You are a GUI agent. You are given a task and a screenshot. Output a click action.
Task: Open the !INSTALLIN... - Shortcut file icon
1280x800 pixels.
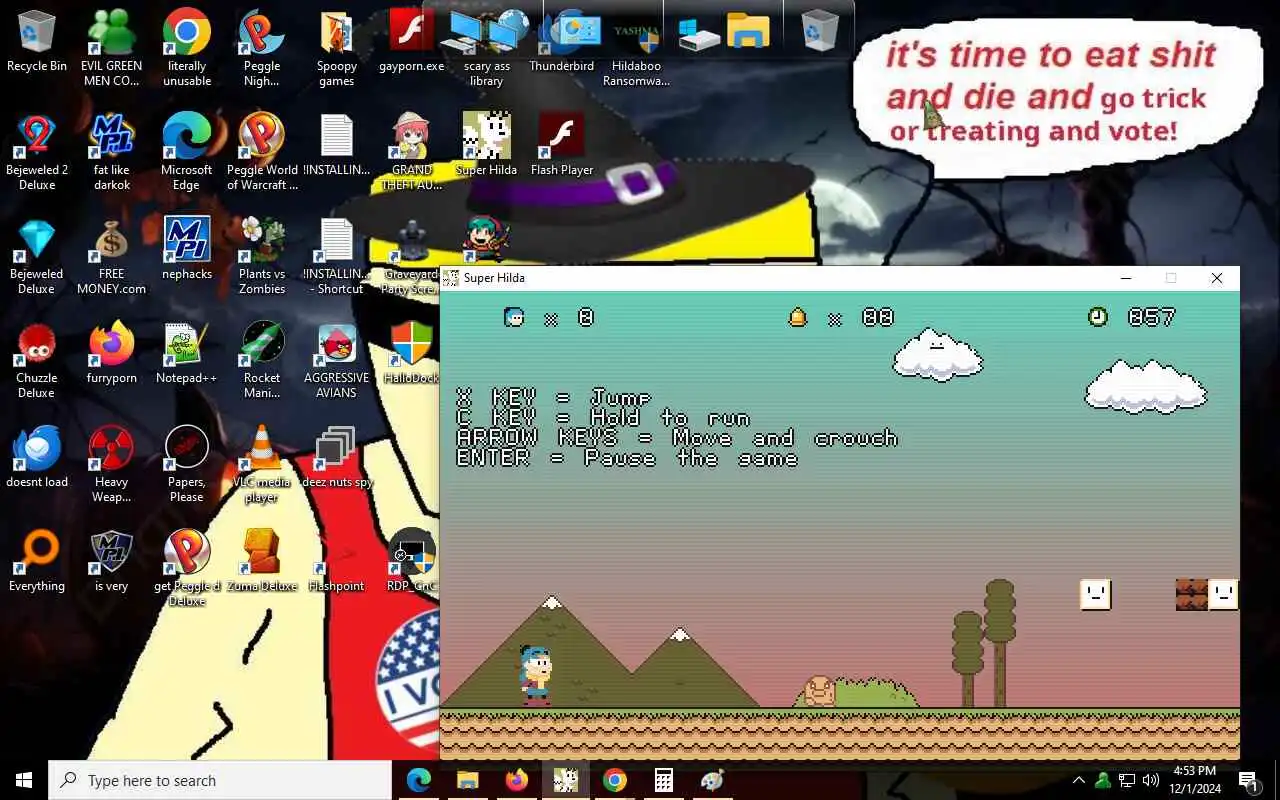[x=337, y=256]
